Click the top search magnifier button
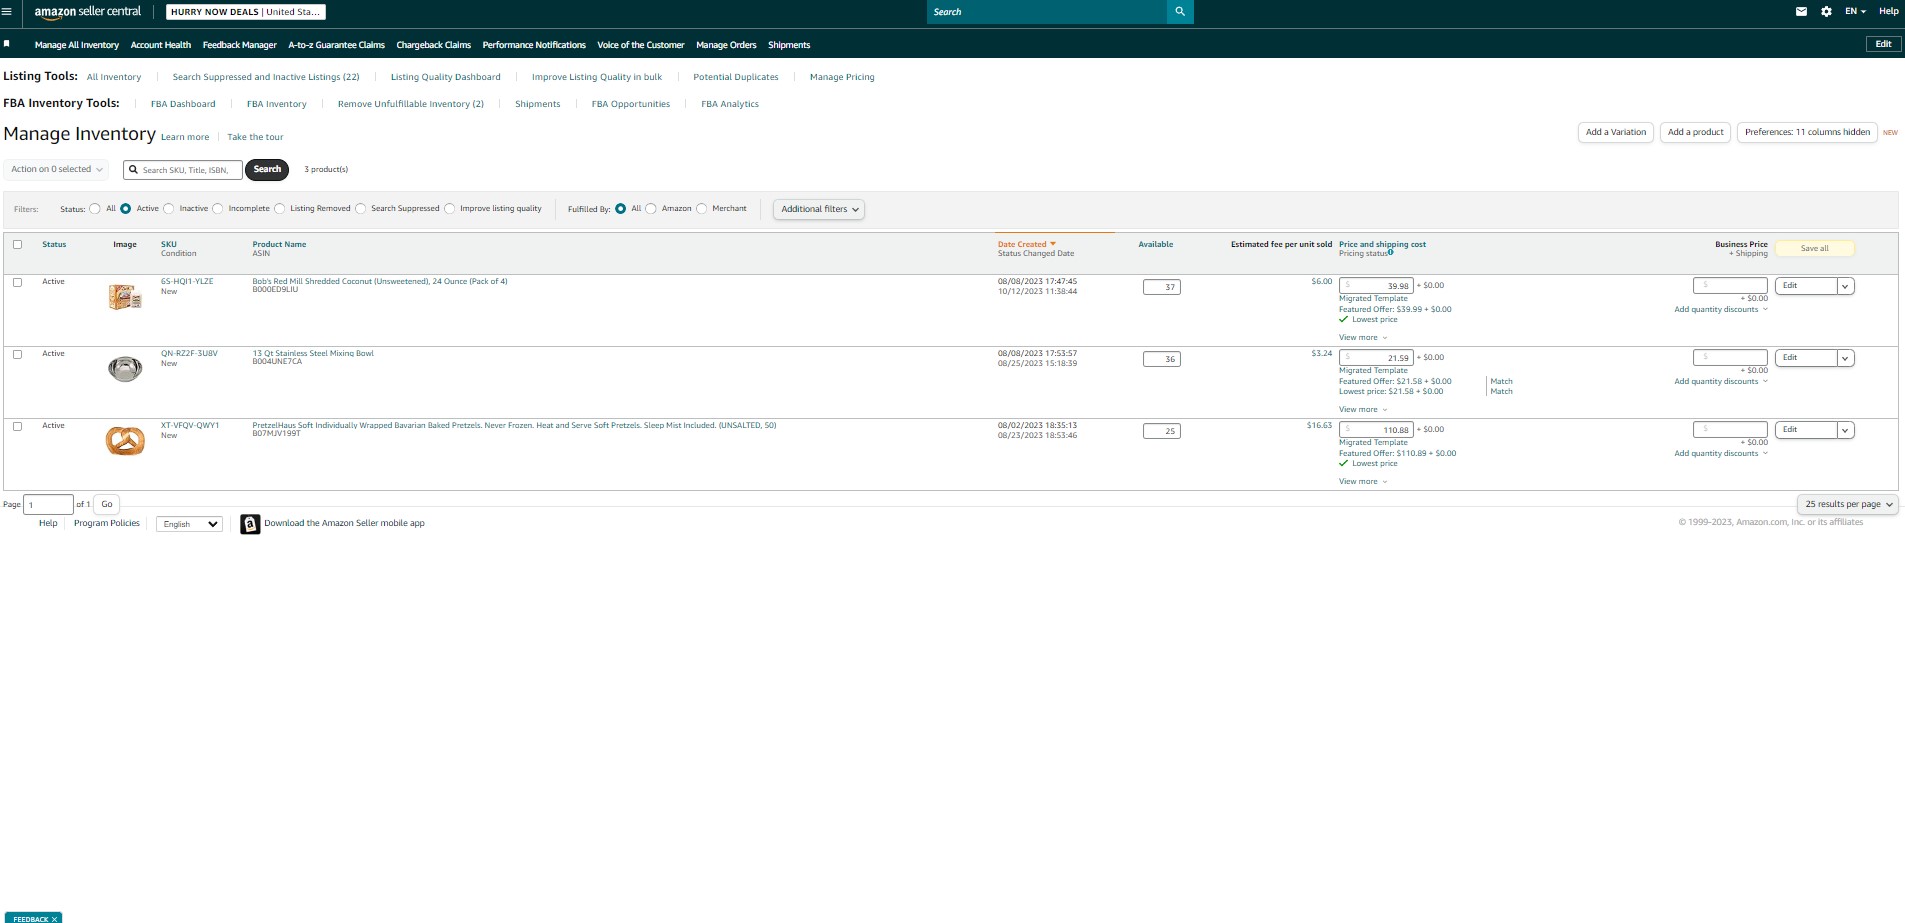Screen dimensions: 1905x923 1180,12
